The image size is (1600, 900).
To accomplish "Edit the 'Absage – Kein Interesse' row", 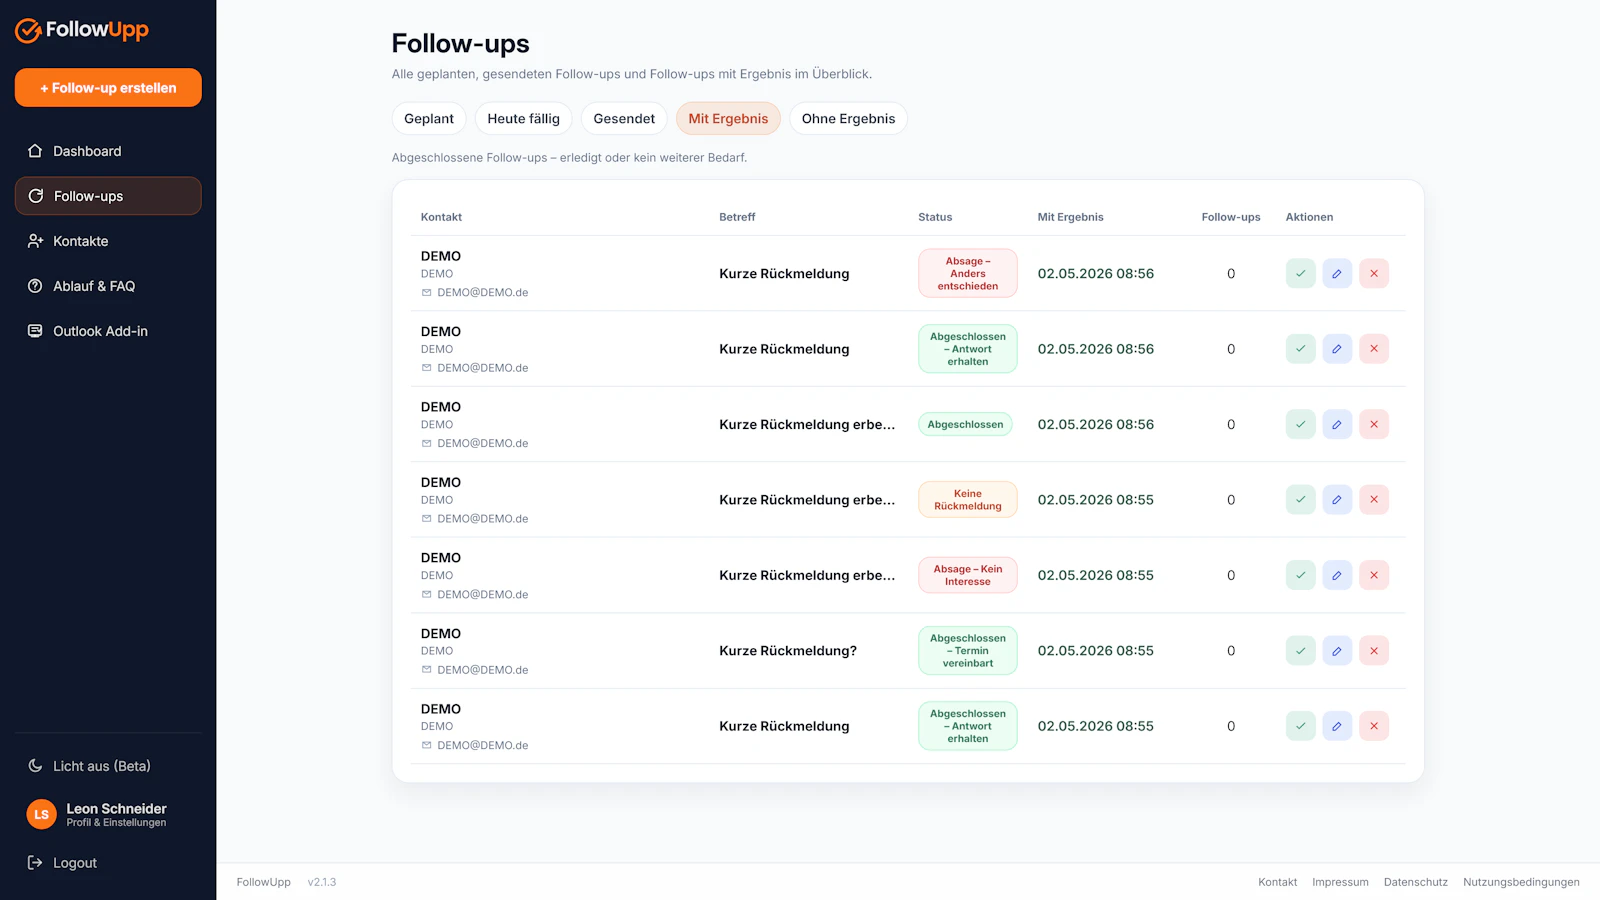I will click(1337, 575).
